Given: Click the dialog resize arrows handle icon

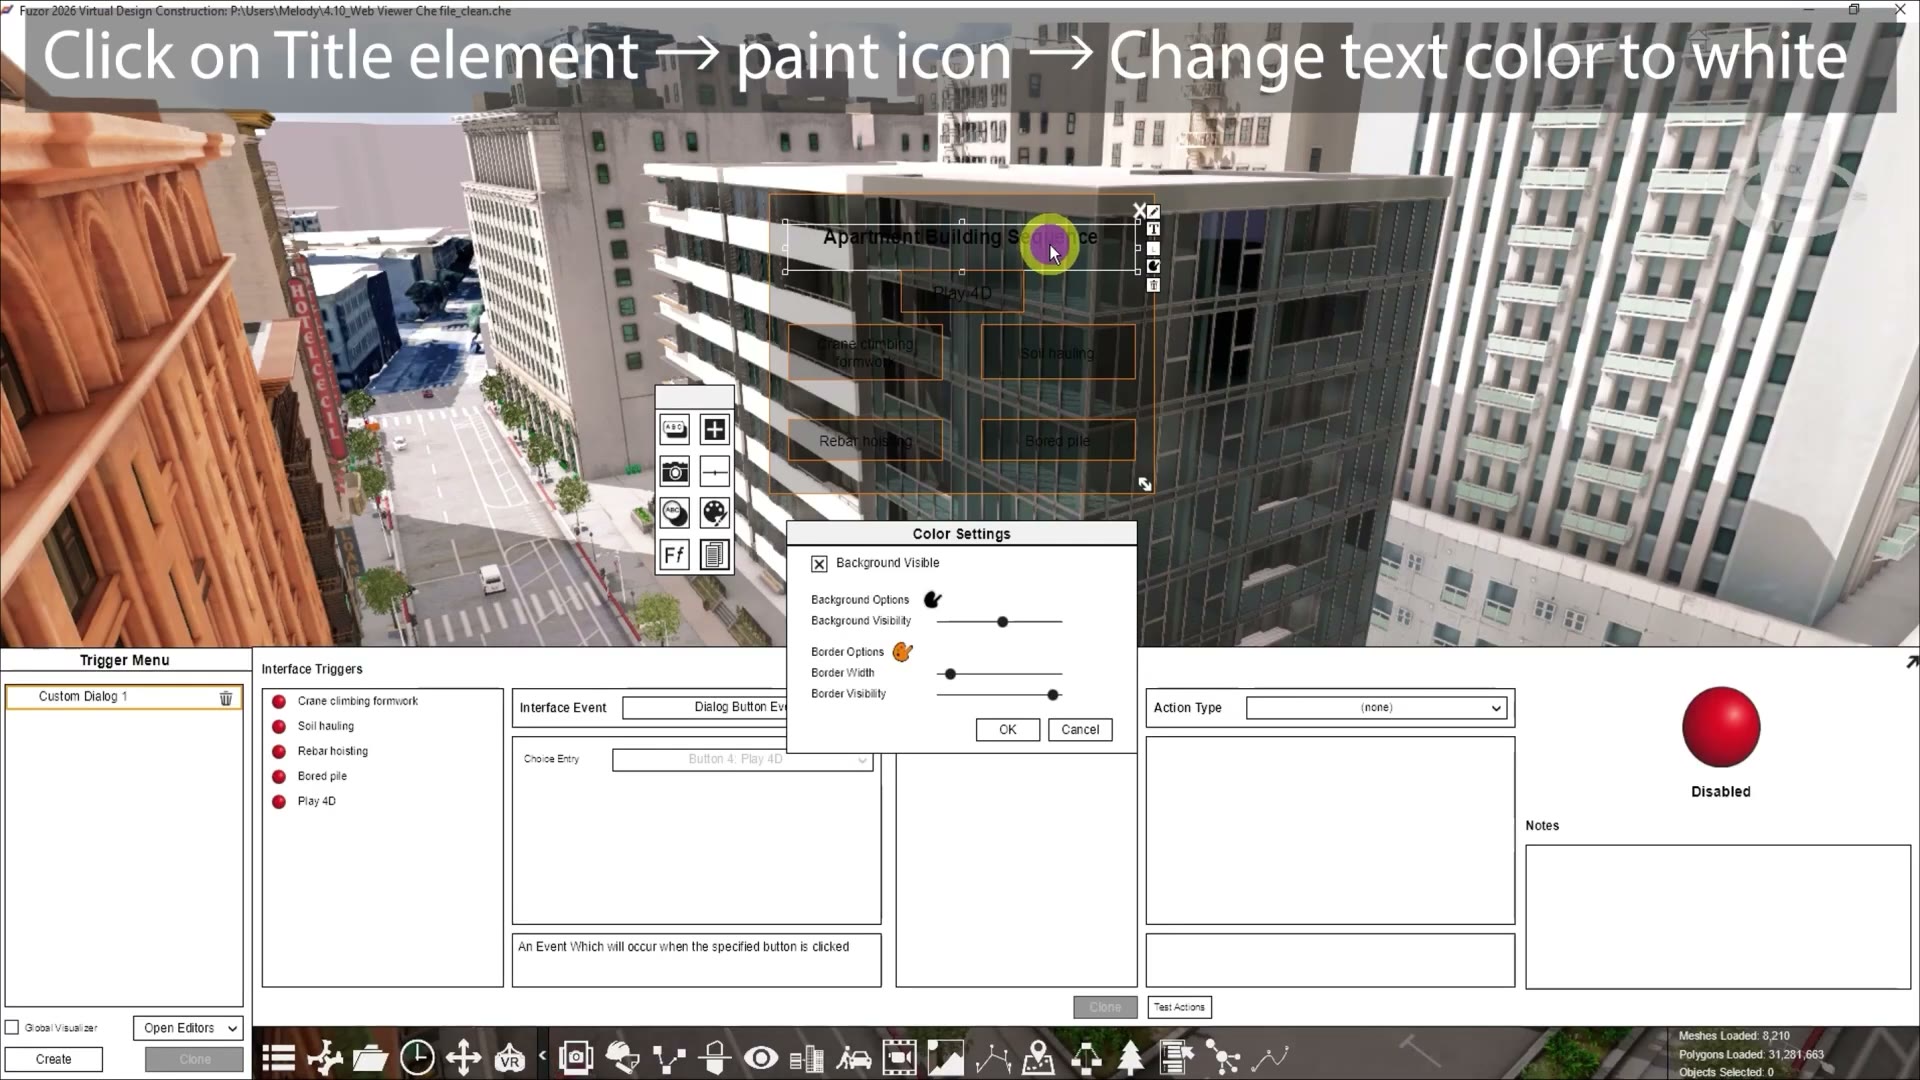Looking at the screenshot, I should tap(1145, 484).
